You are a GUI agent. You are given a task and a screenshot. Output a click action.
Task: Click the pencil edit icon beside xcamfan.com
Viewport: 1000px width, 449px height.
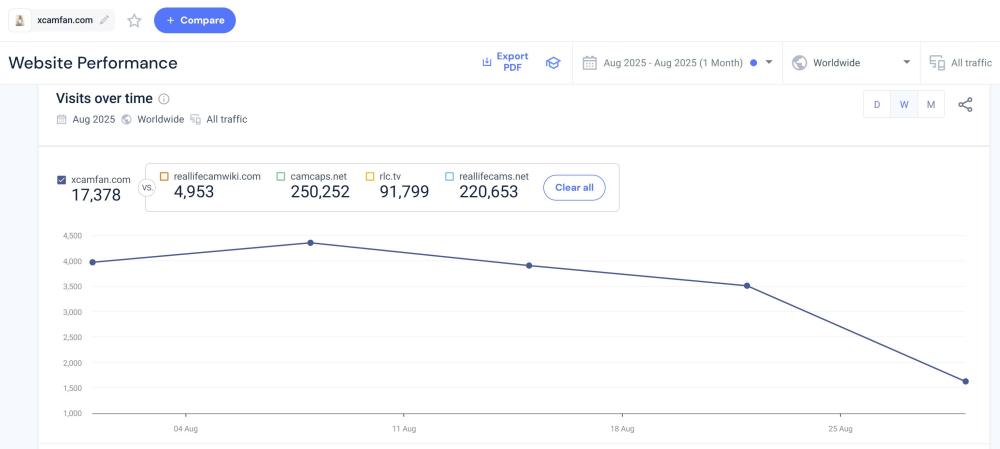coord(104,20)
